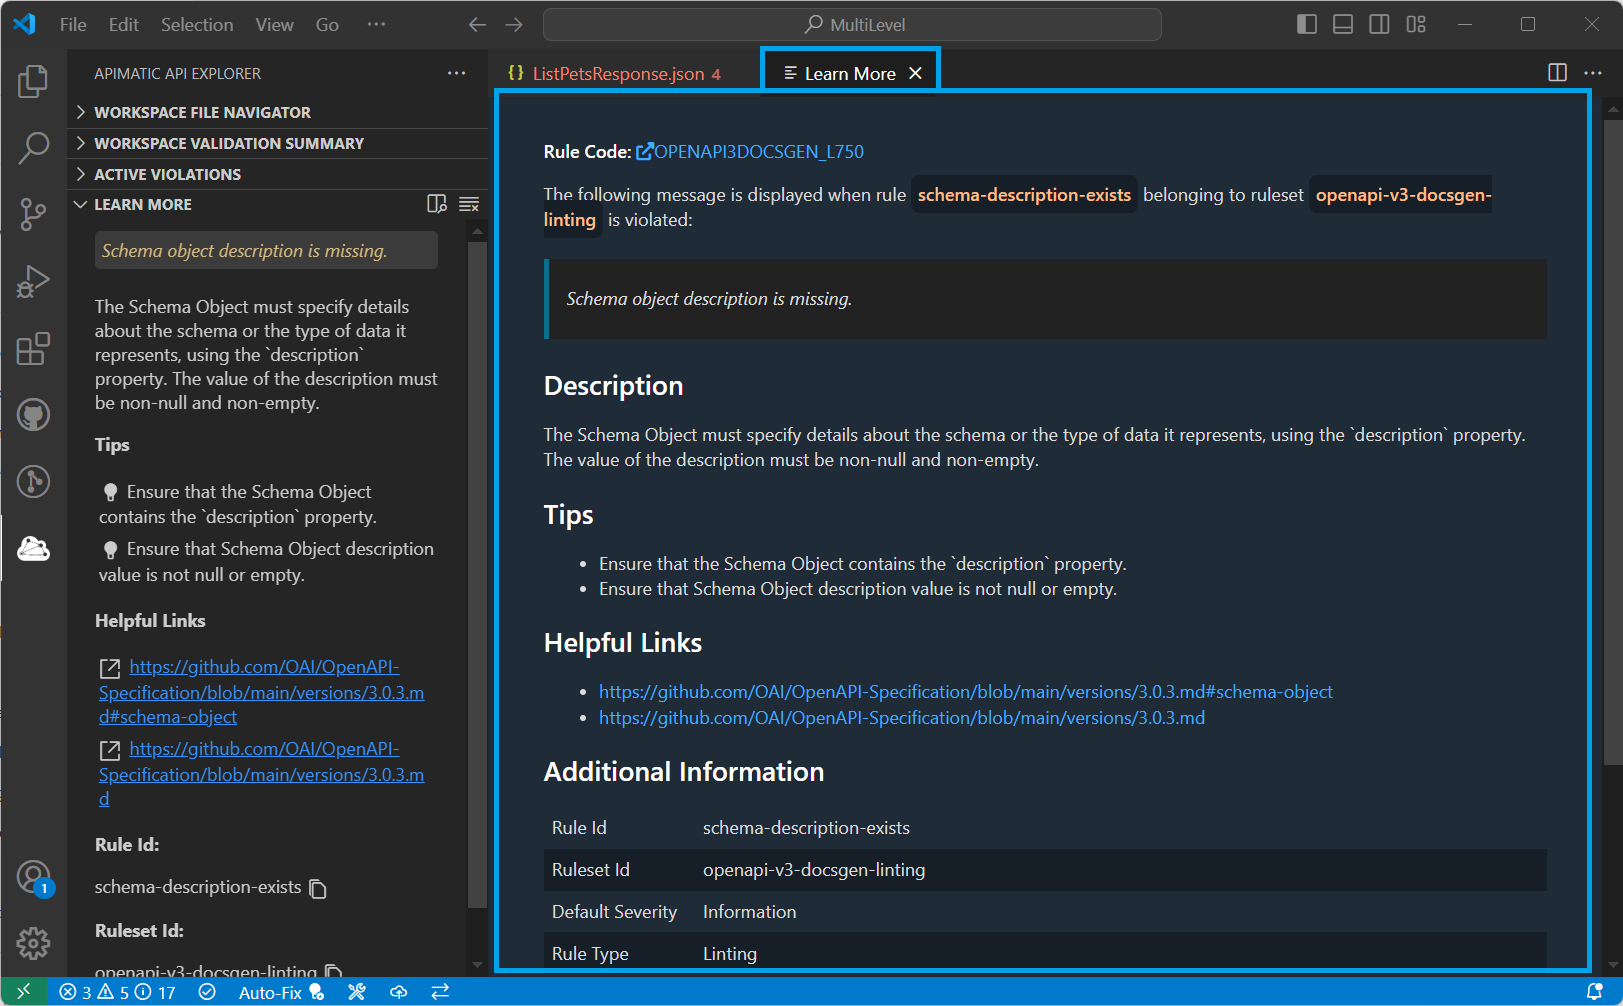This screenshot has height=1006, width=1623.
Task: Click the open-in-editor icon in the Learn More header
Action: click(x=437, y=204)
